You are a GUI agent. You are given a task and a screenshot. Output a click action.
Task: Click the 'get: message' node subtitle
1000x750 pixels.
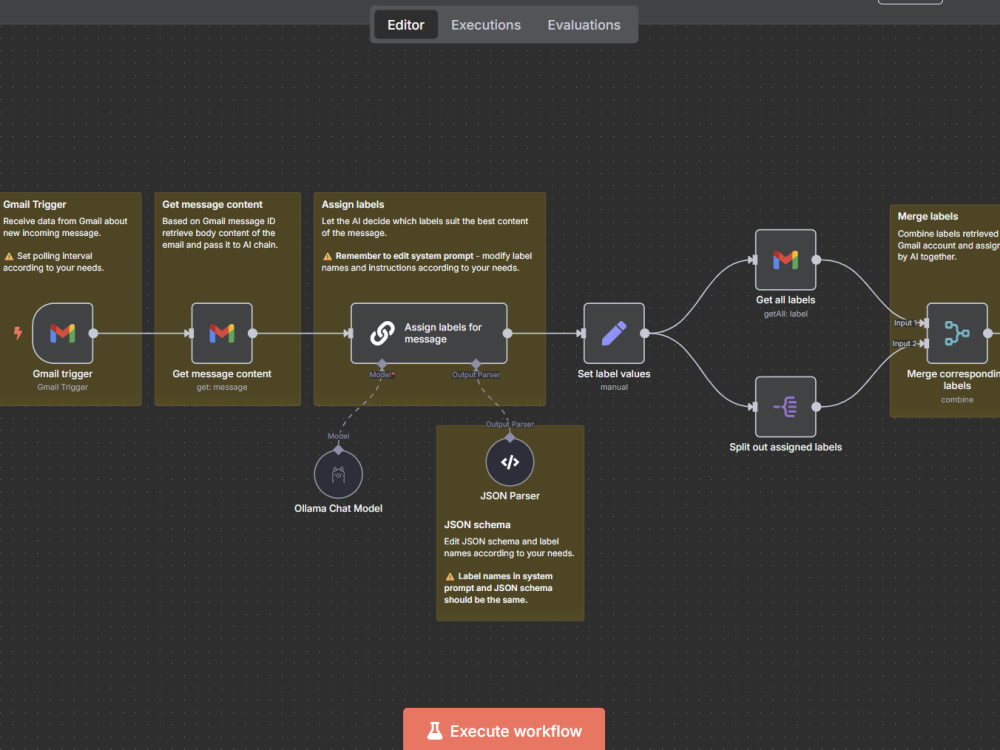coord(222,387)
